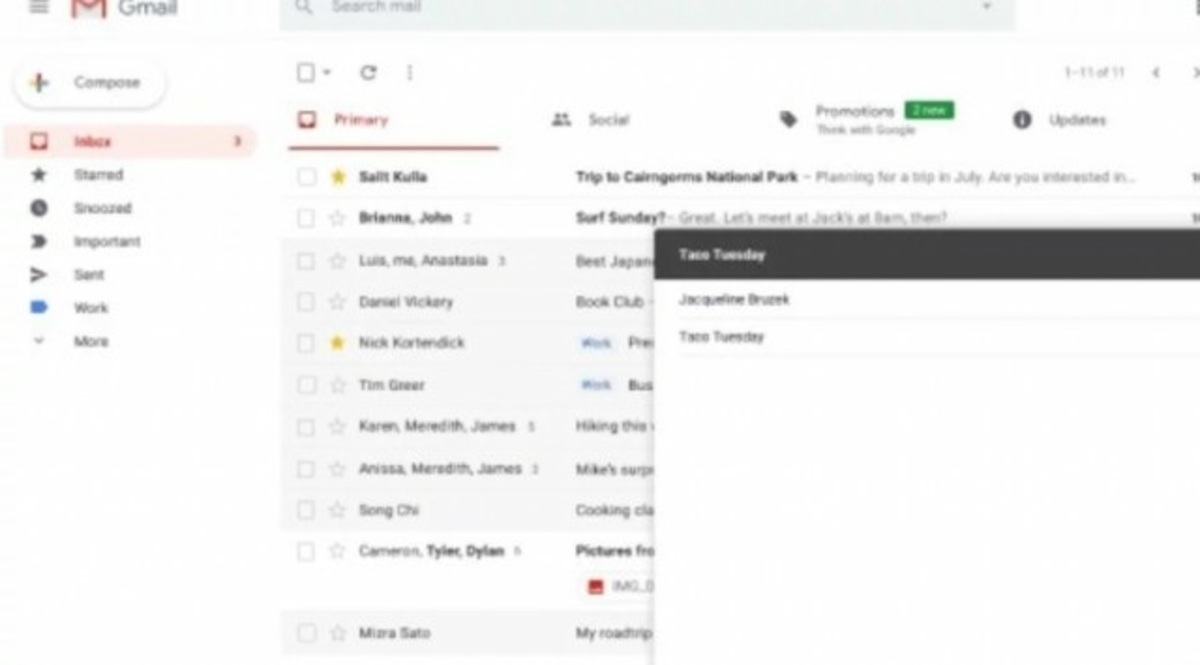Check the Daniel Vickery email box
Image resolution: width=1200 pixels, height=665 pixels.
pos(306,302)
